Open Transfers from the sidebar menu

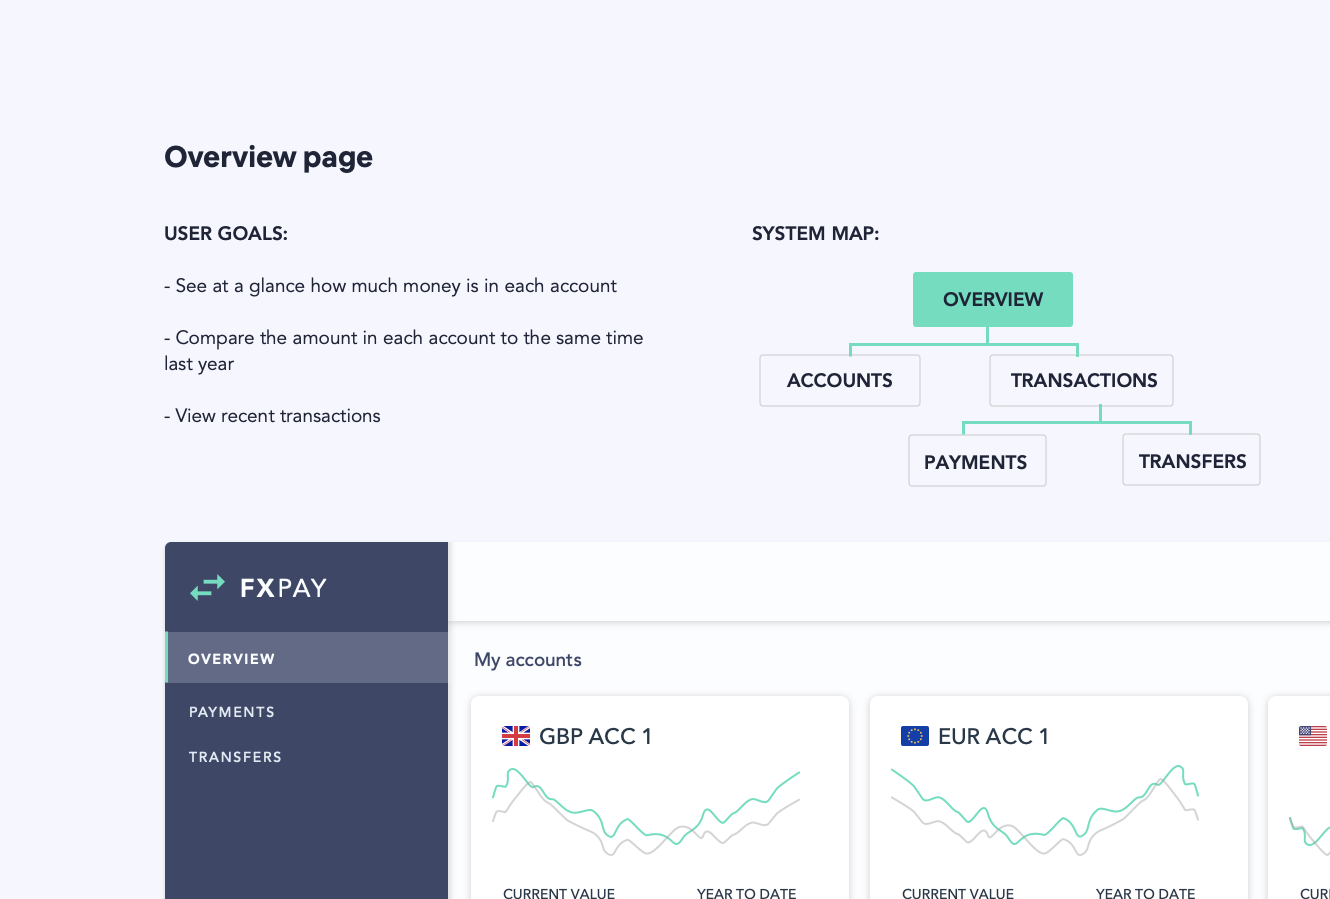tap(235, 757)
